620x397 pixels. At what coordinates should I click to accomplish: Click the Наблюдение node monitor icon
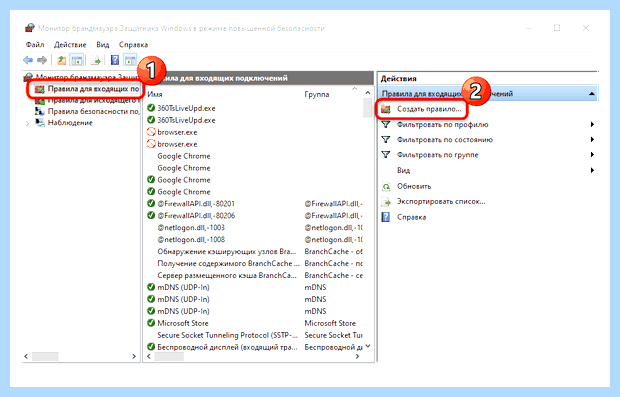[40, 123]
